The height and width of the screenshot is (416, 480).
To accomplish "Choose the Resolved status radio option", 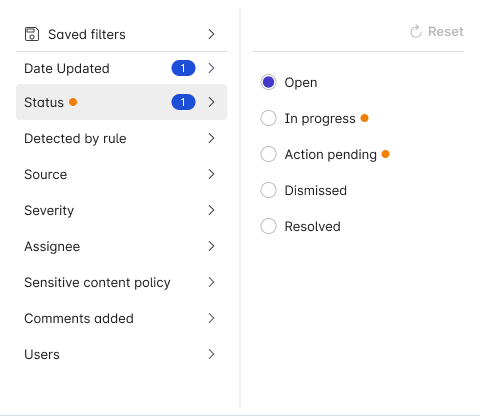I will click(268, 226).
